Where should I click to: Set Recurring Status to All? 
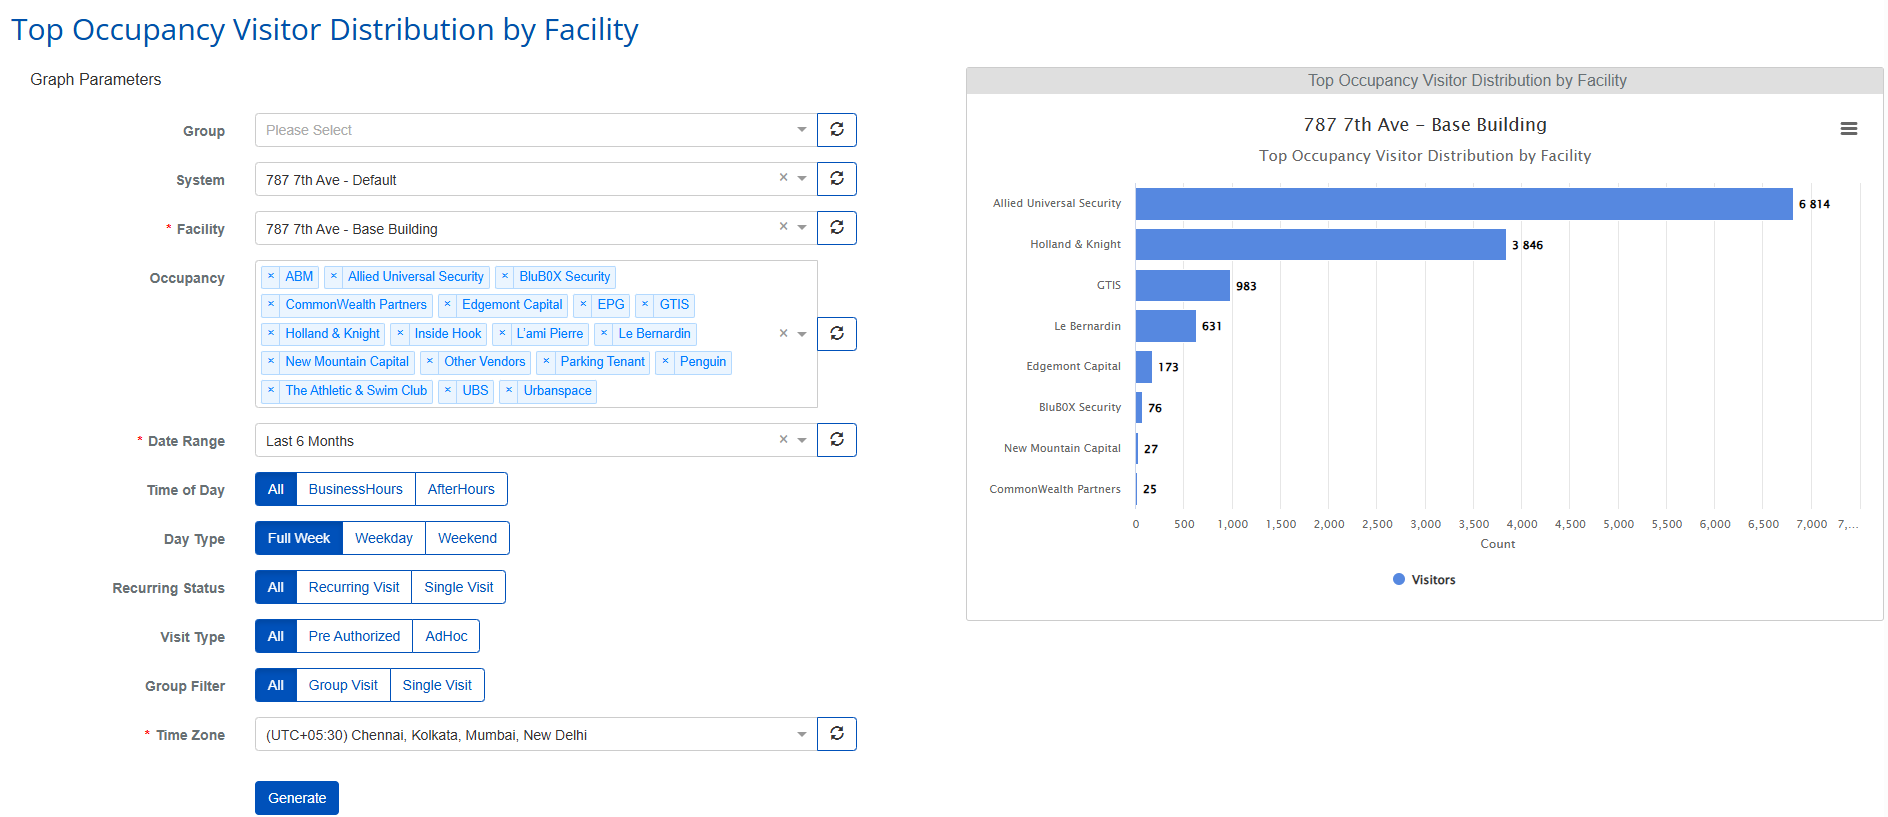(x=276, y=587)
